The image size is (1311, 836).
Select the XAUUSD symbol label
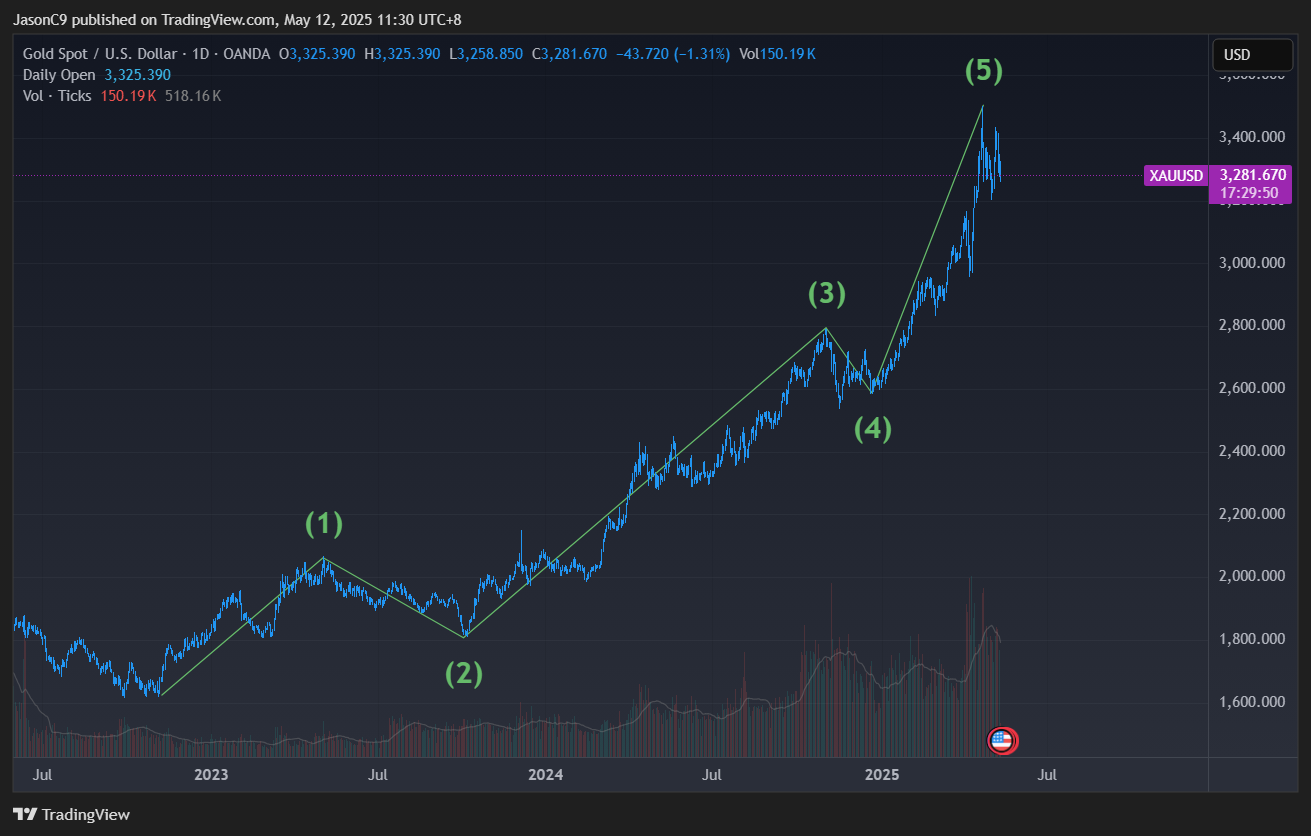coord(1176,175)
